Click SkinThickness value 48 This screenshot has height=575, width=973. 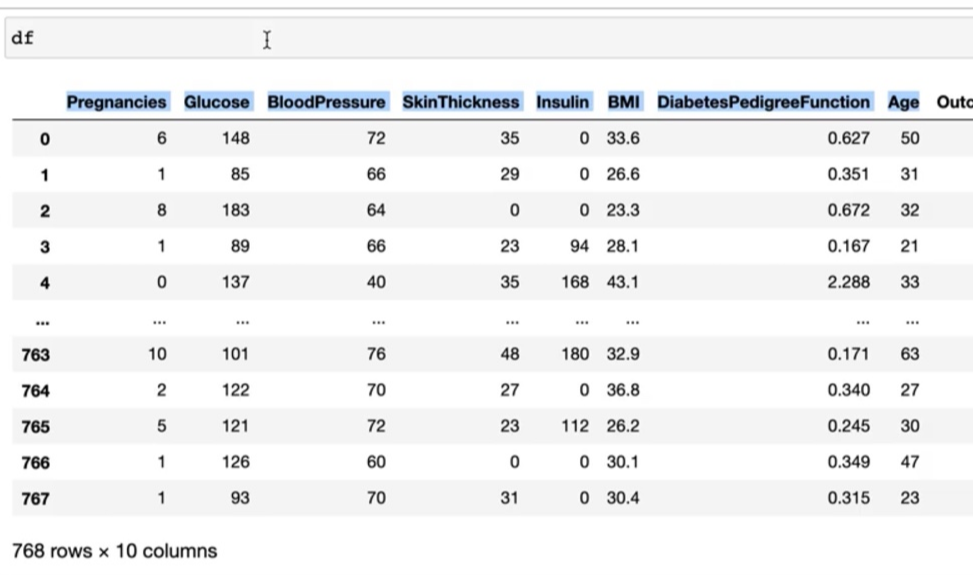509,354
